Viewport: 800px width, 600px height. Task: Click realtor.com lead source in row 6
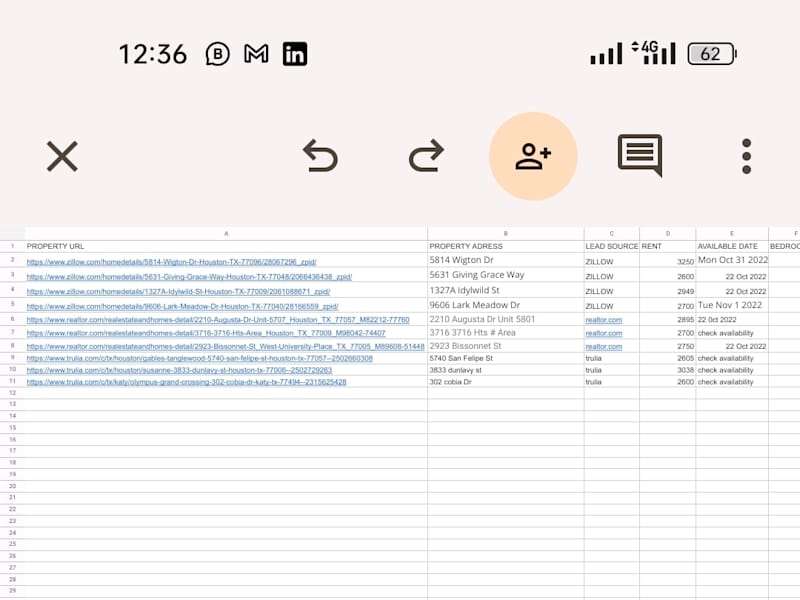[x=604, y=320]
